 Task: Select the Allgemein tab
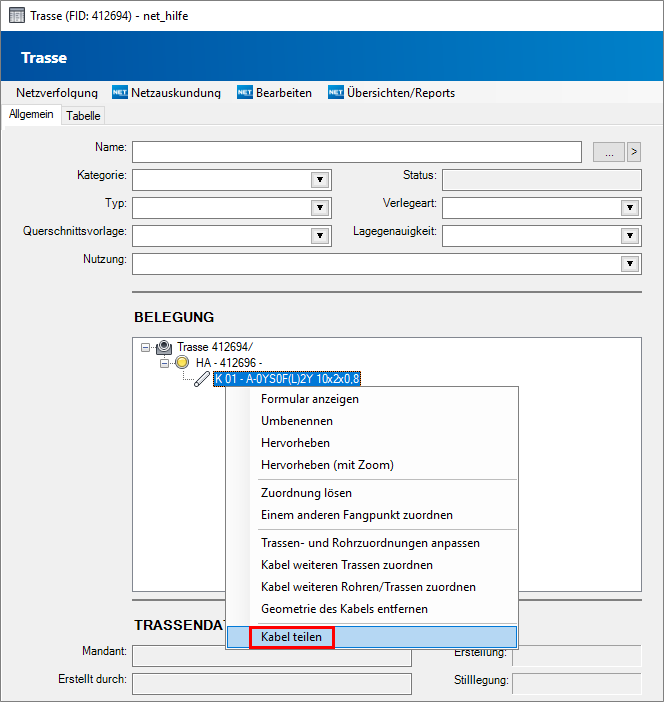point(31,115)
